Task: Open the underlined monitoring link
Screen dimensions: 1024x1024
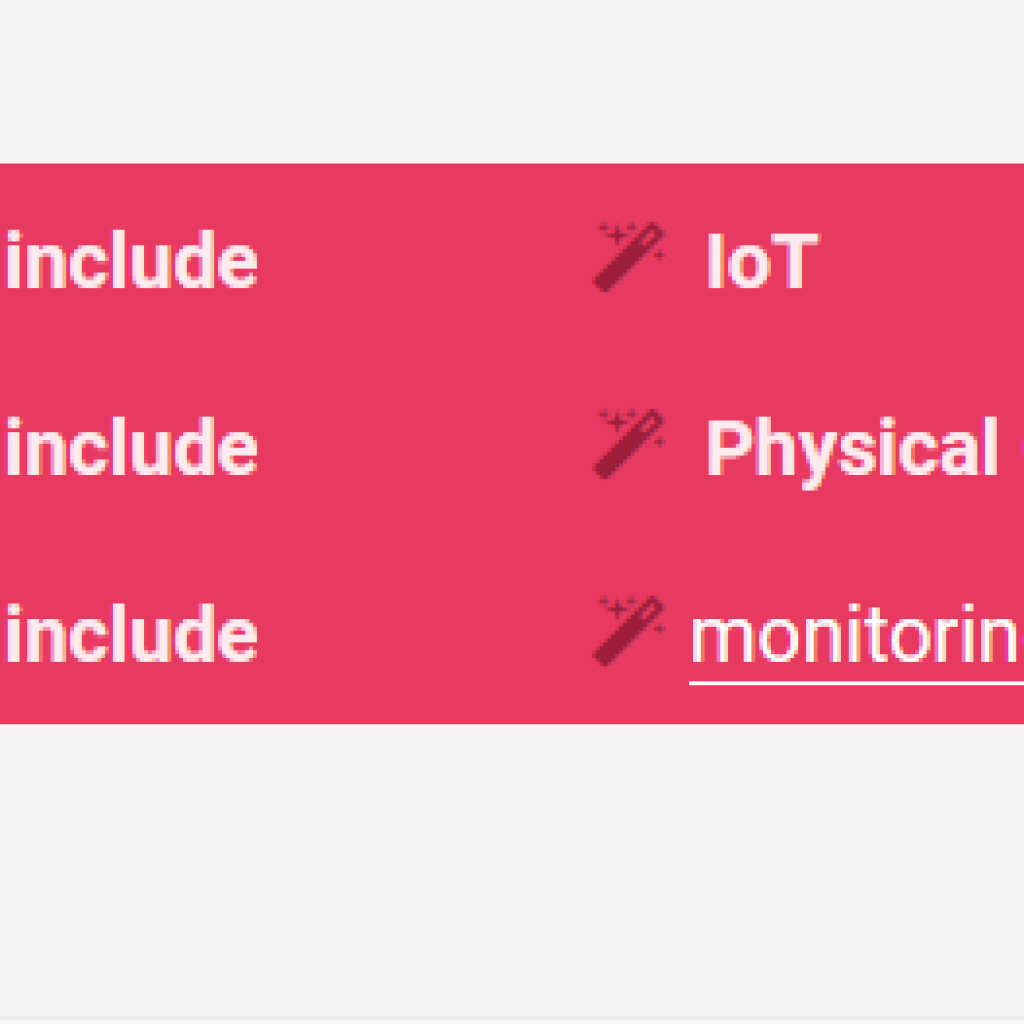Action: [x=857, y=635]
